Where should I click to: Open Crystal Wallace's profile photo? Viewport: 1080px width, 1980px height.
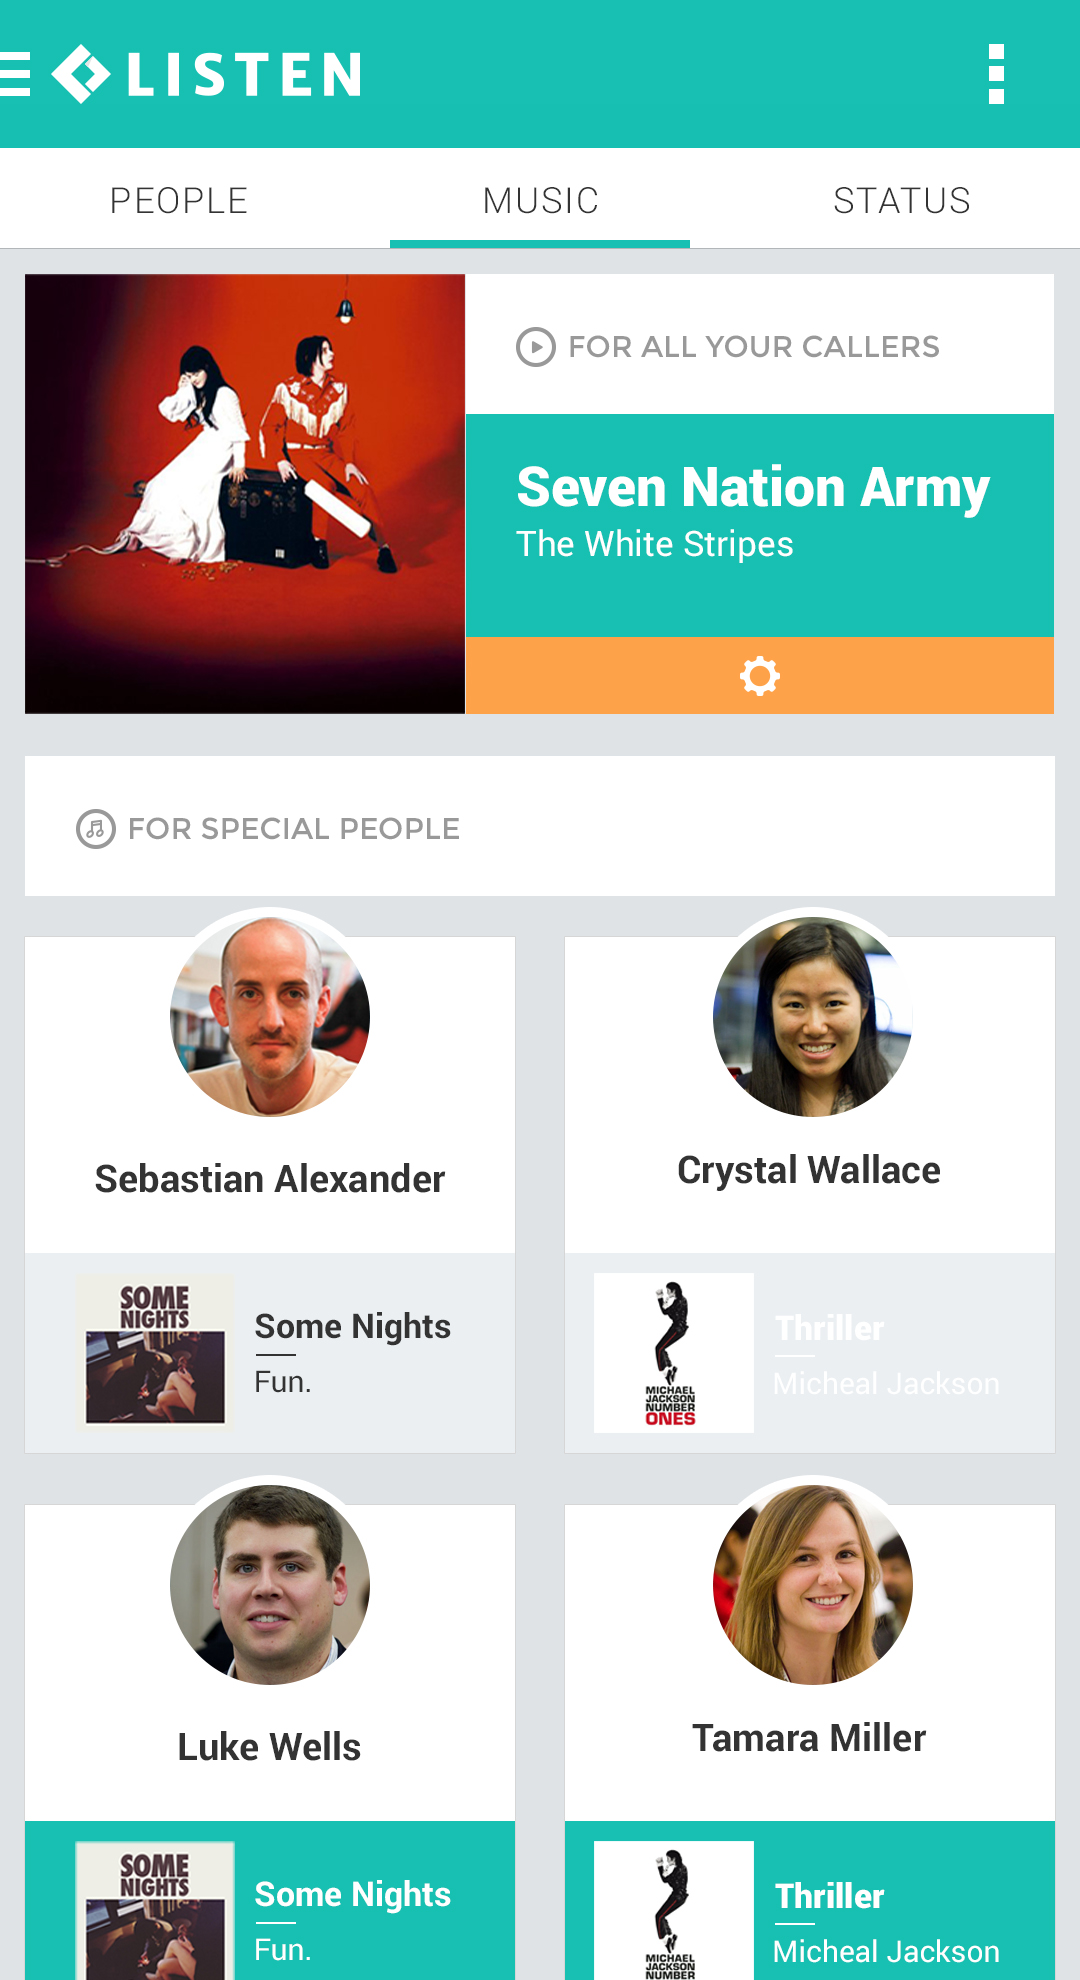click(813, 1017)
